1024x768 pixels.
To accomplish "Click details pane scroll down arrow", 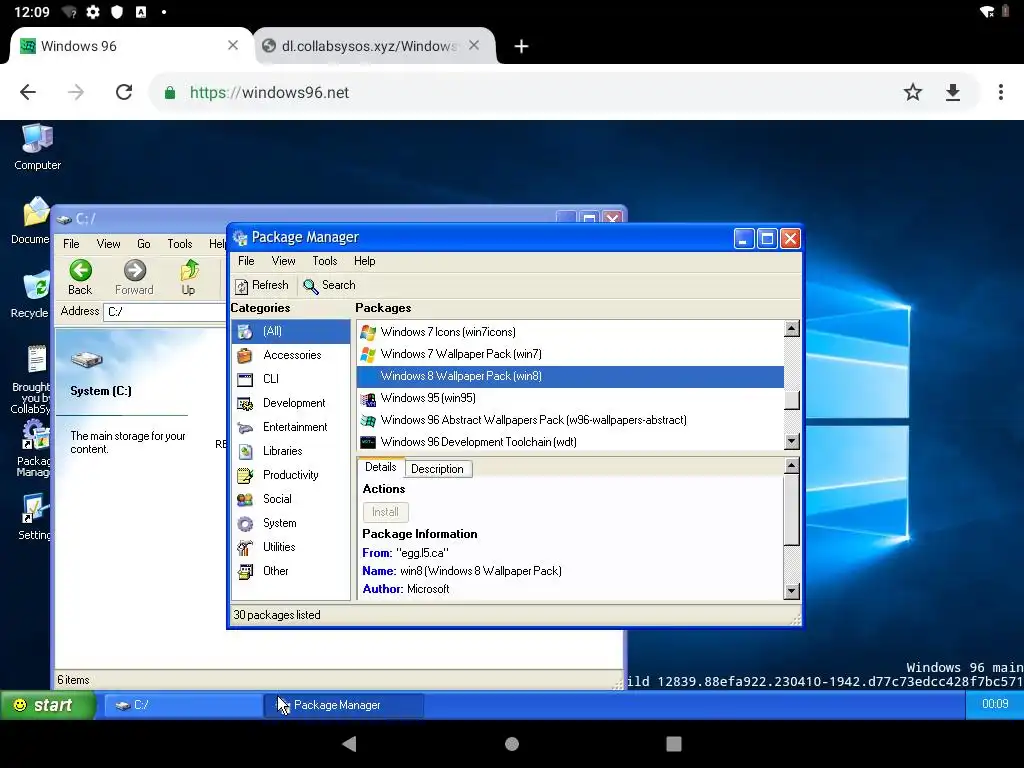I will [x=792, y=592].
